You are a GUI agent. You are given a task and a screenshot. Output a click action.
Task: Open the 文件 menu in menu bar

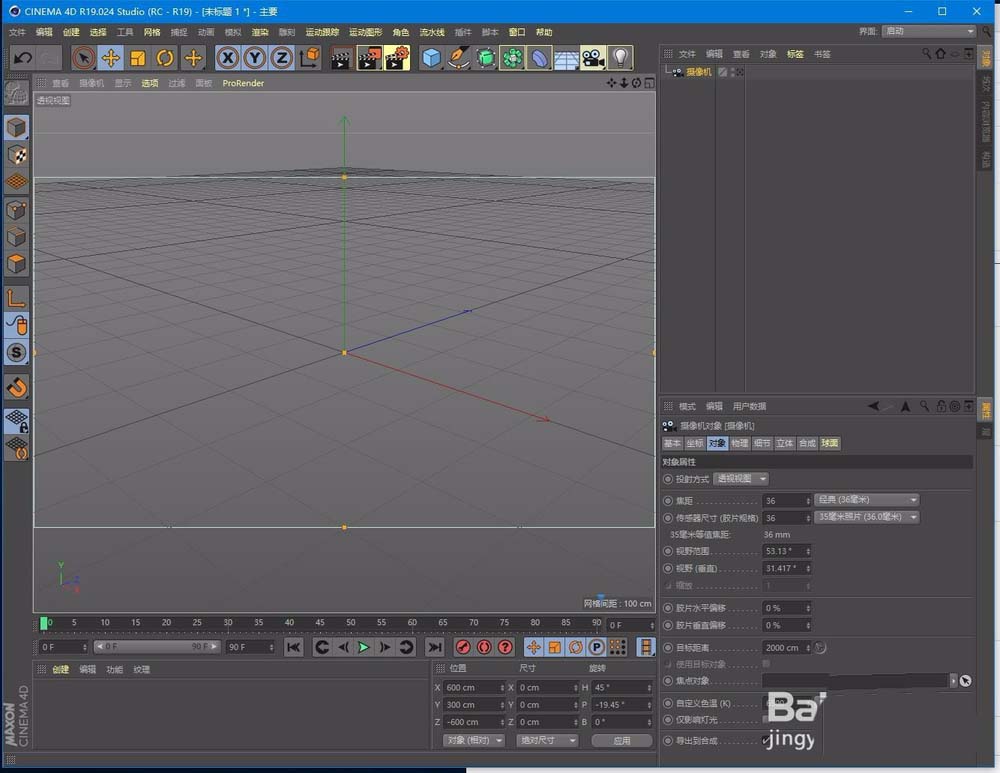tap(17, 32)
